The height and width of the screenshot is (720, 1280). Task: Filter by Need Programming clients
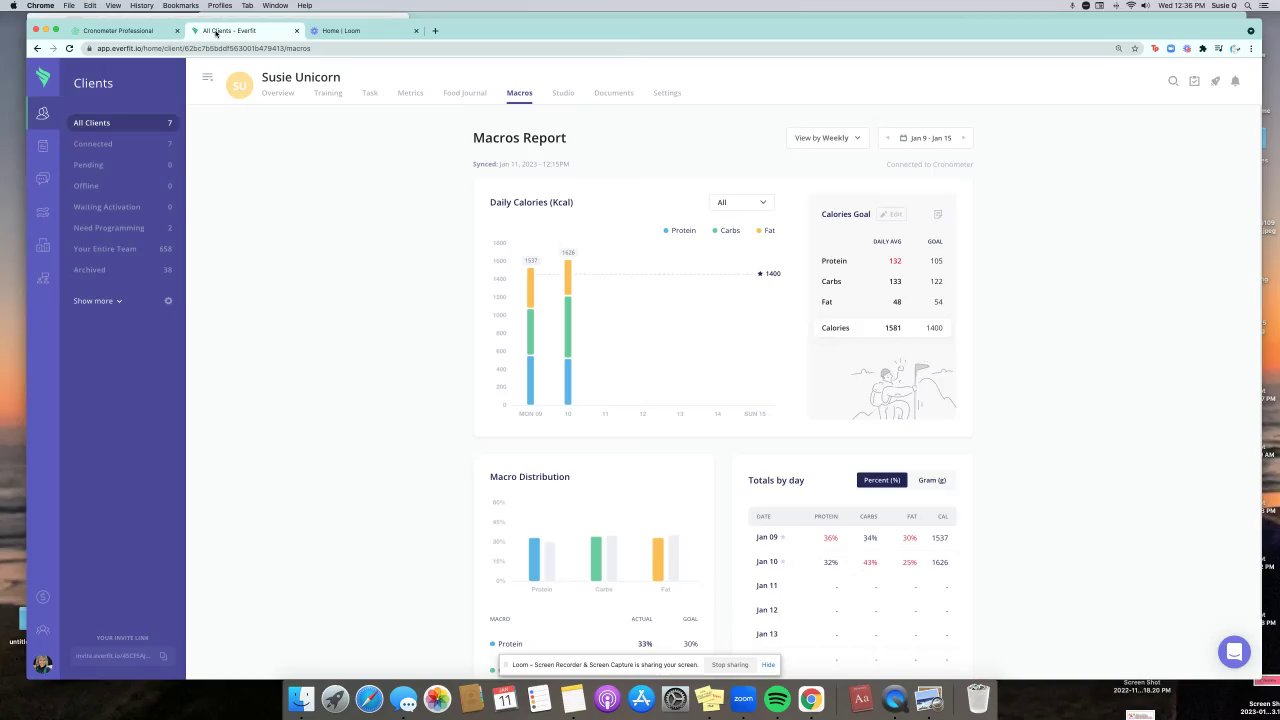pos(123,228)
